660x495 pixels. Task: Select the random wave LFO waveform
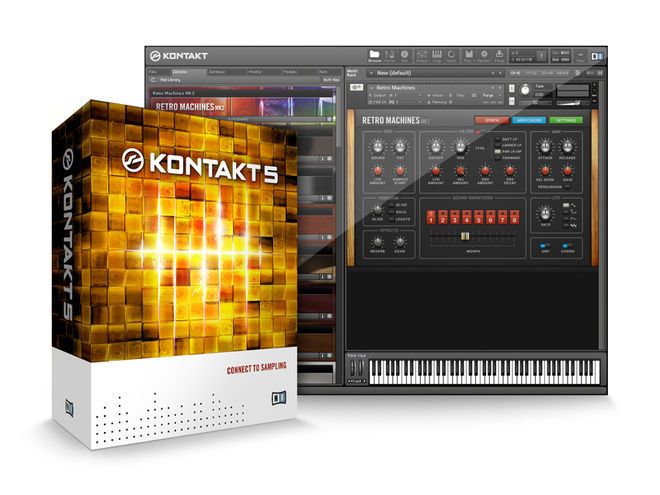(x=566, y=226)
